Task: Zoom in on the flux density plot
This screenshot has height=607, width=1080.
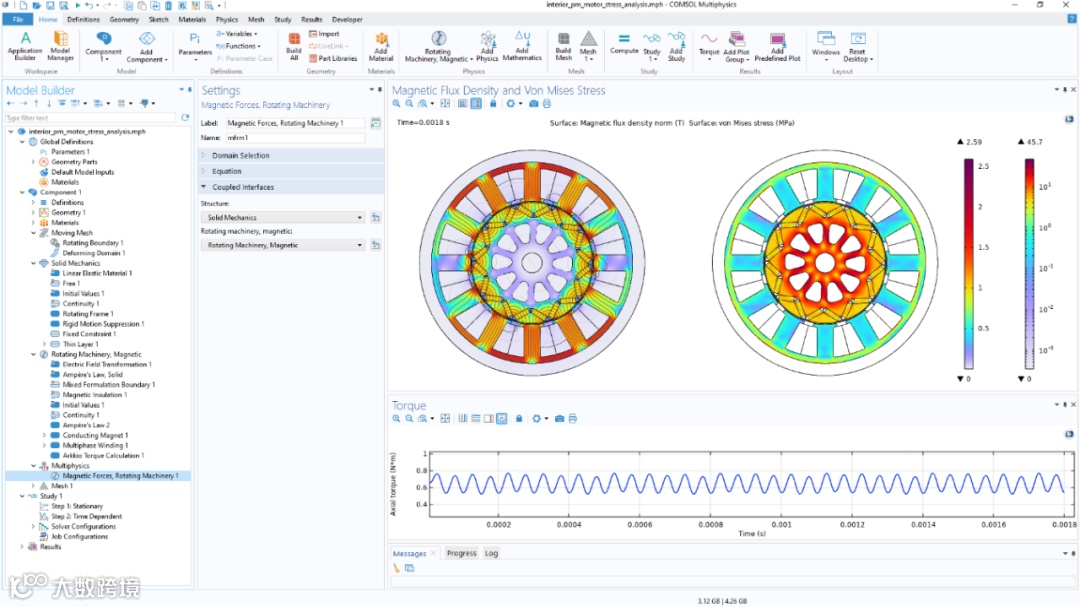Action: coord(396,103)
